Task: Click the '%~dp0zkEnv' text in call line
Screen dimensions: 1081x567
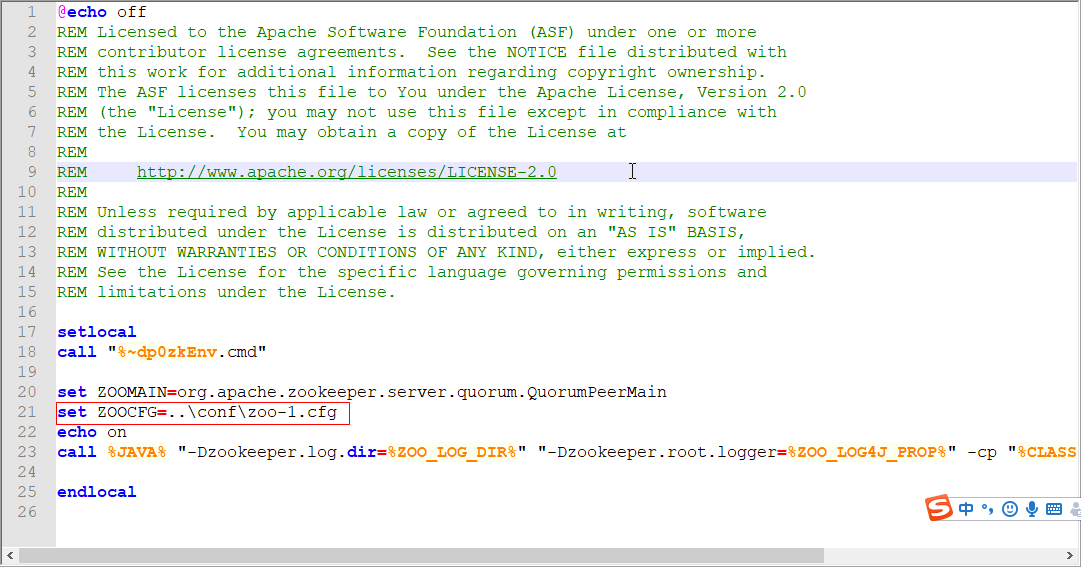Action: [x=168, y=352]
